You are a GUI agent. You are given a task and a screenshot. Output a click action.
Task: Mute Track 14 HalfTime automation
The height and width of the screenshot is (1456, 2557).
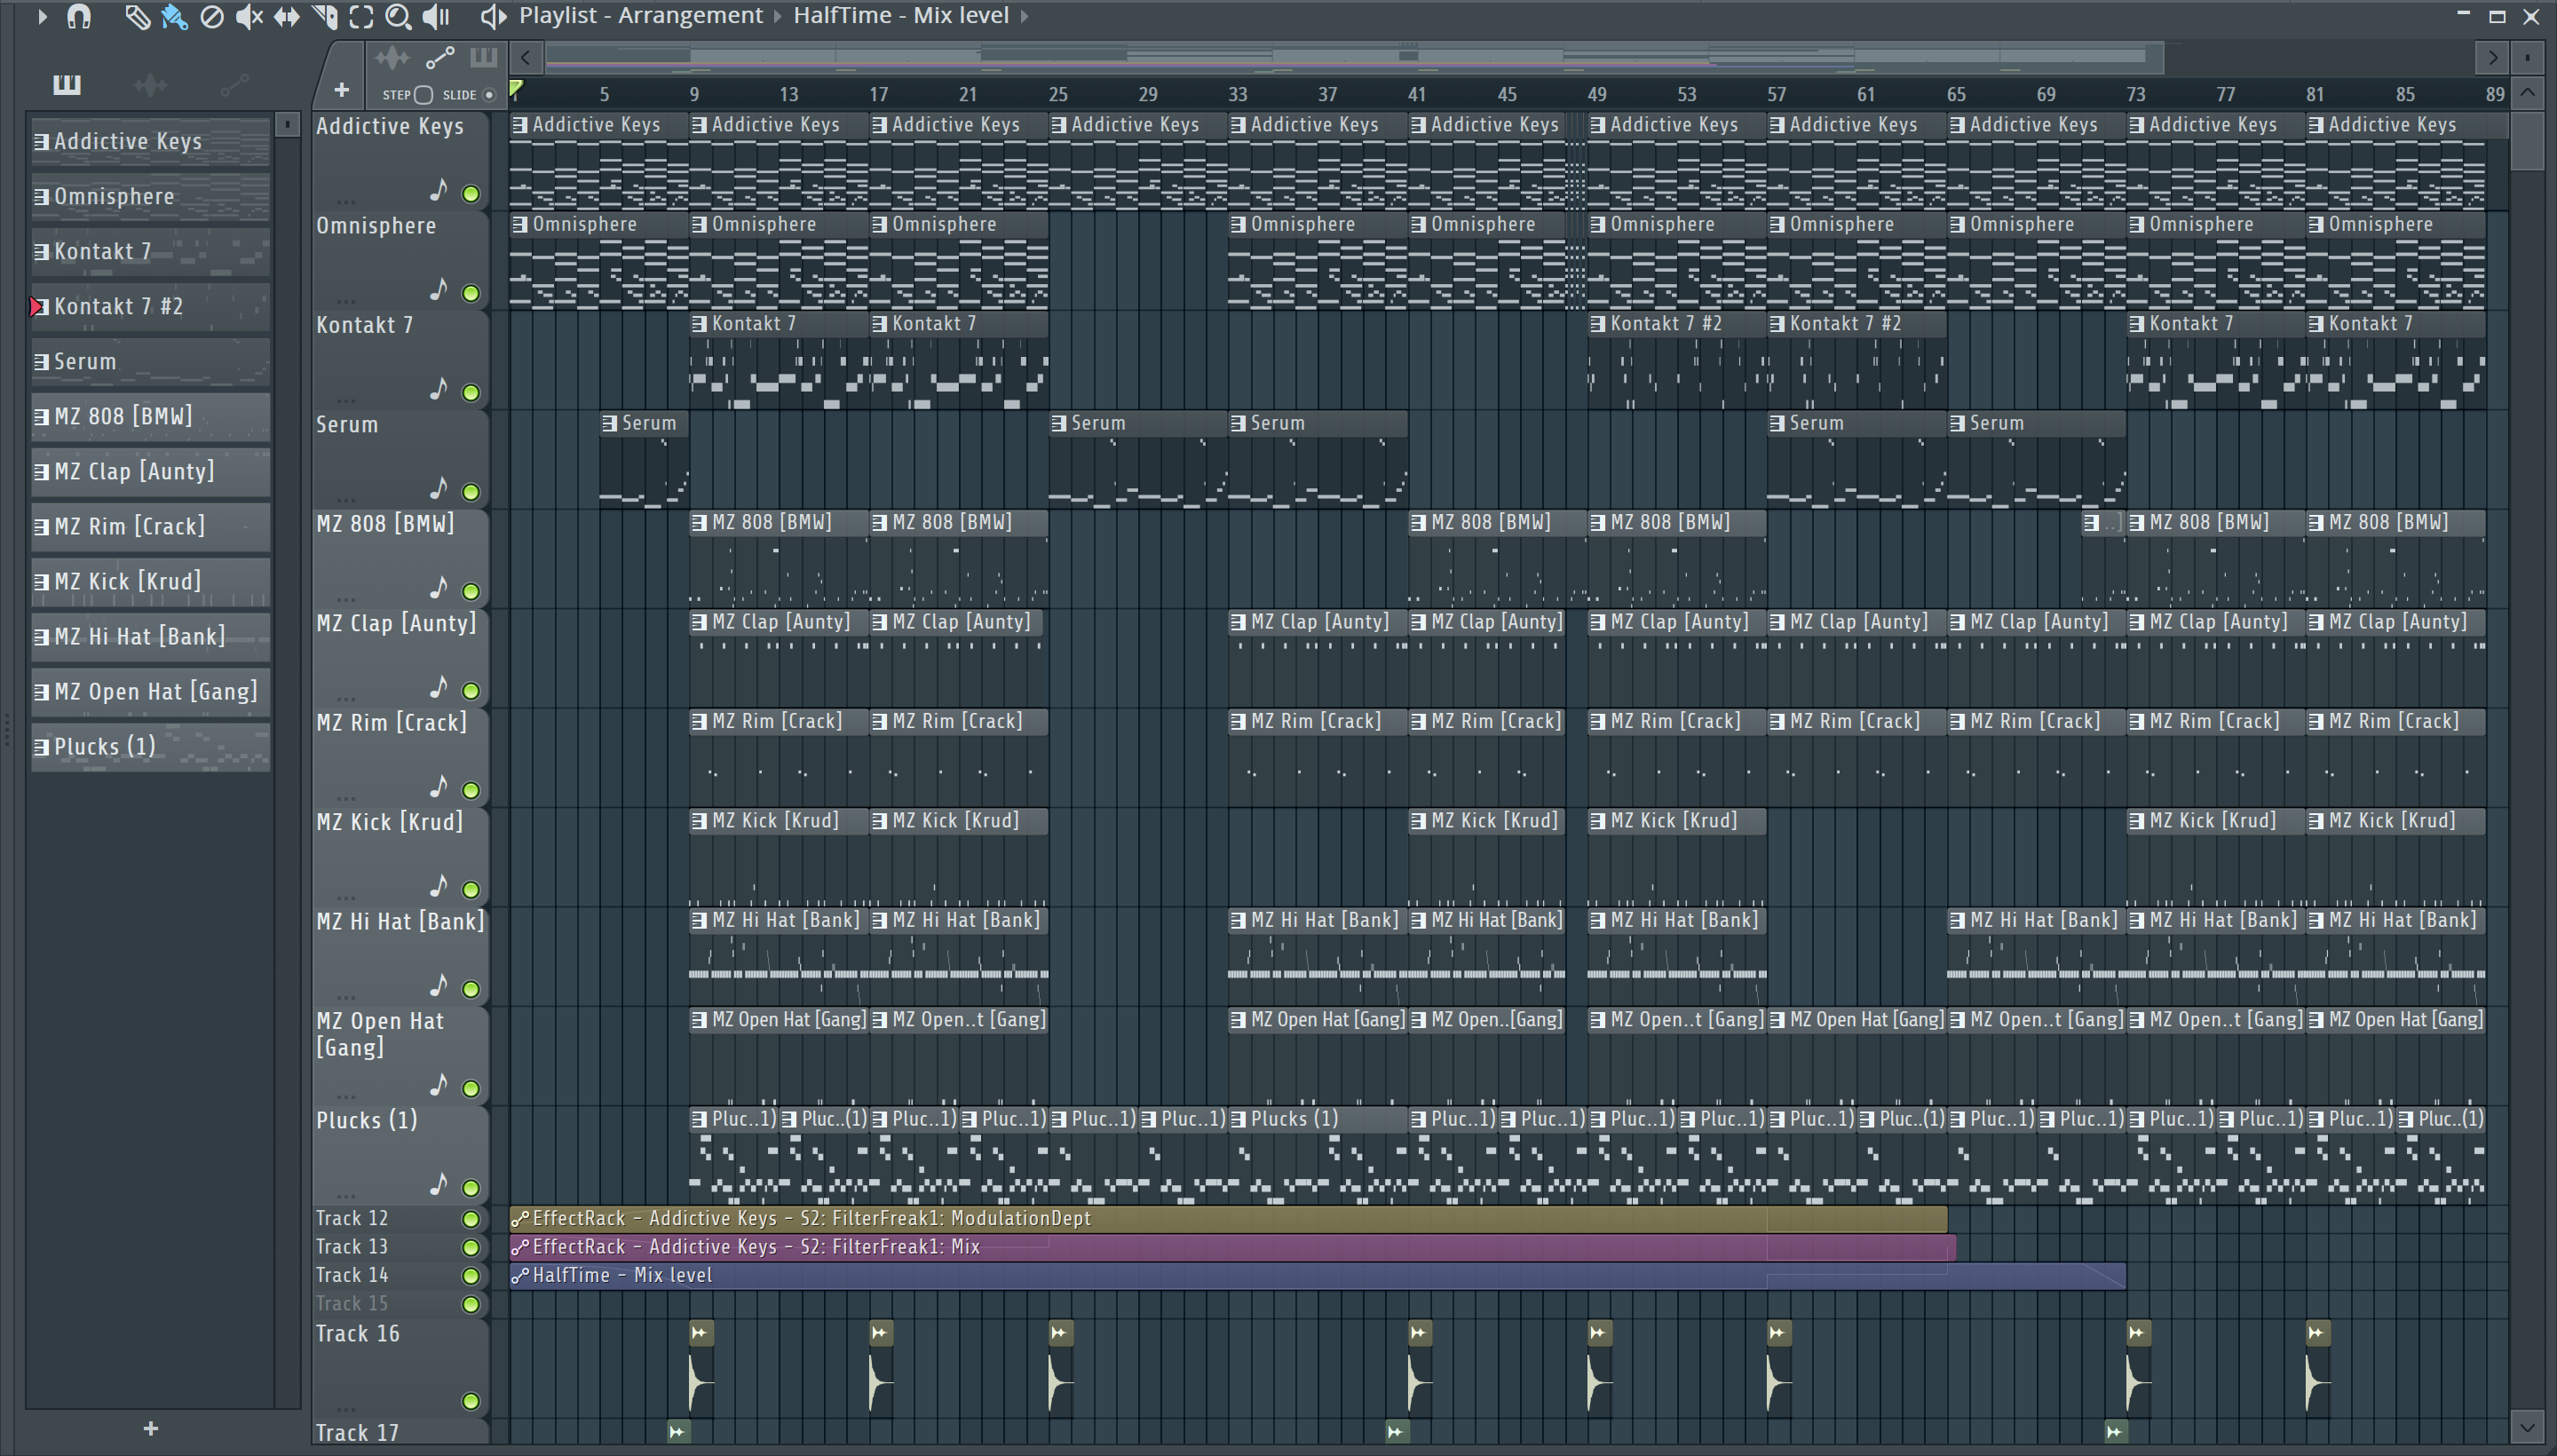tap(471, 1276)
